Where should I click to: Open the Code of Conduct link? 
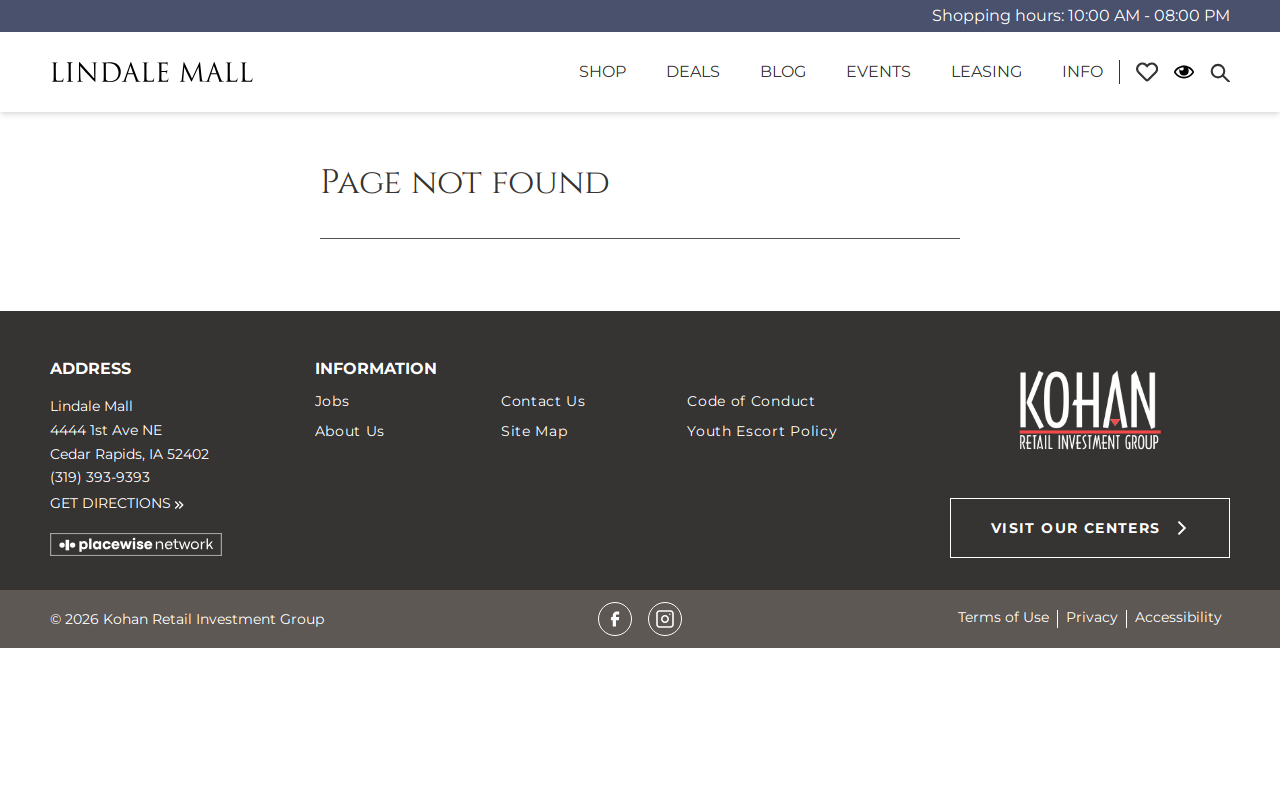(751, 401)
